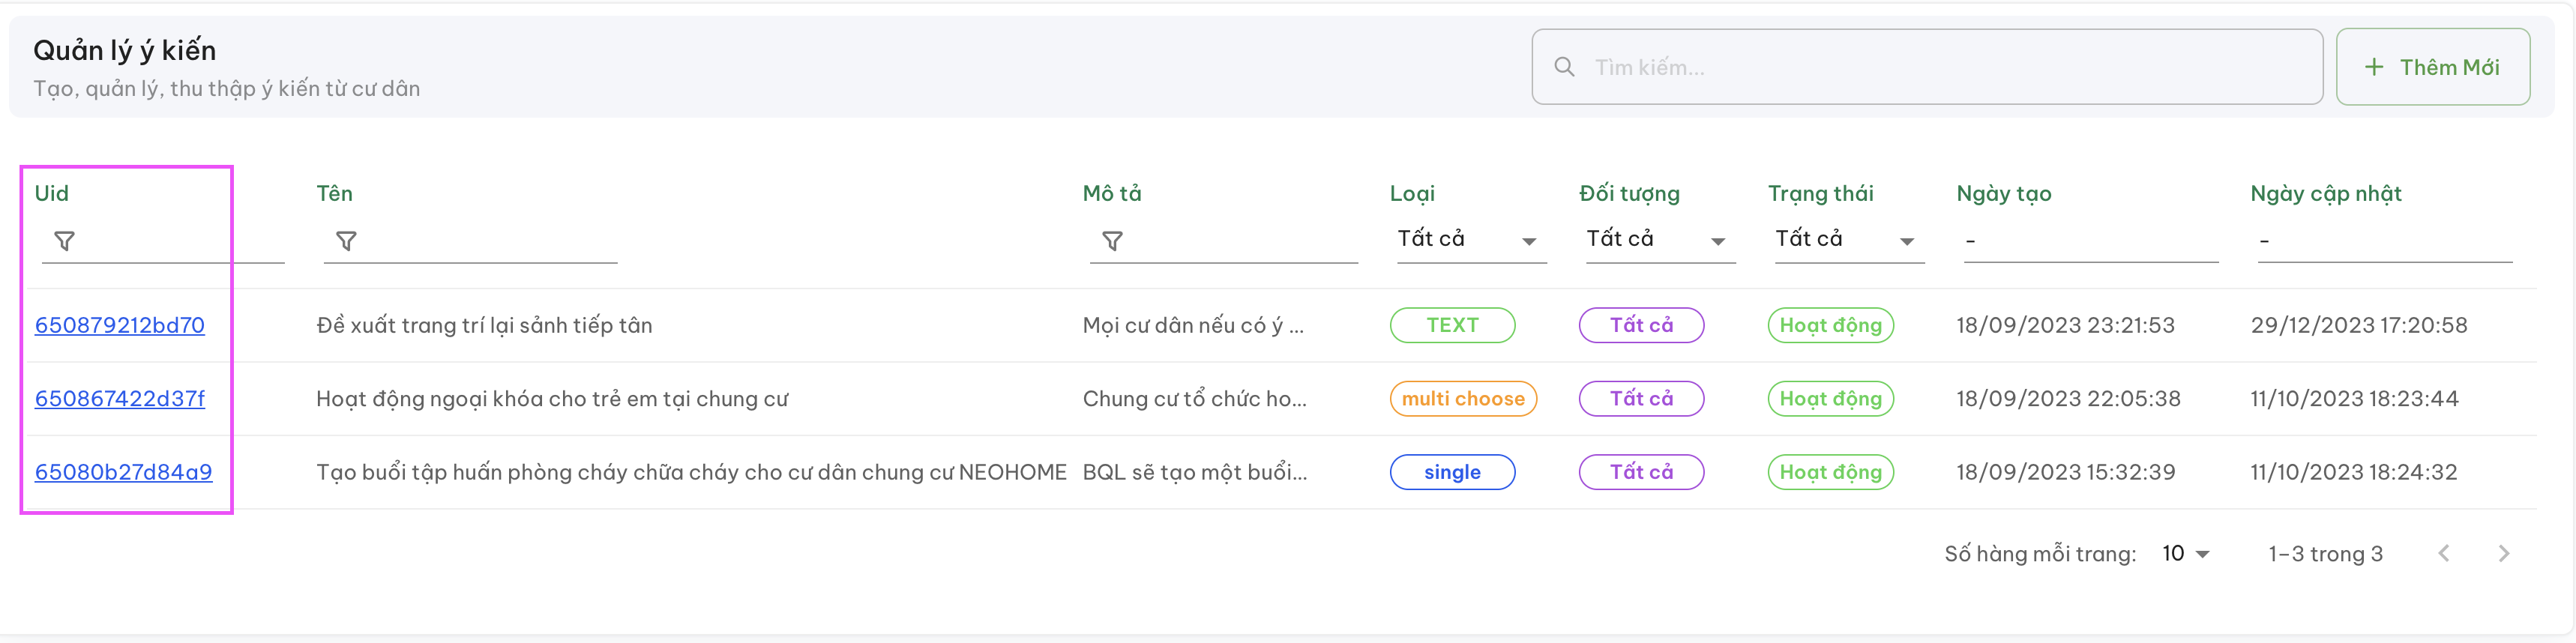Screen dimensions: 2576x643
Task: Click the Tên filter input field
Action: [470, 241]
